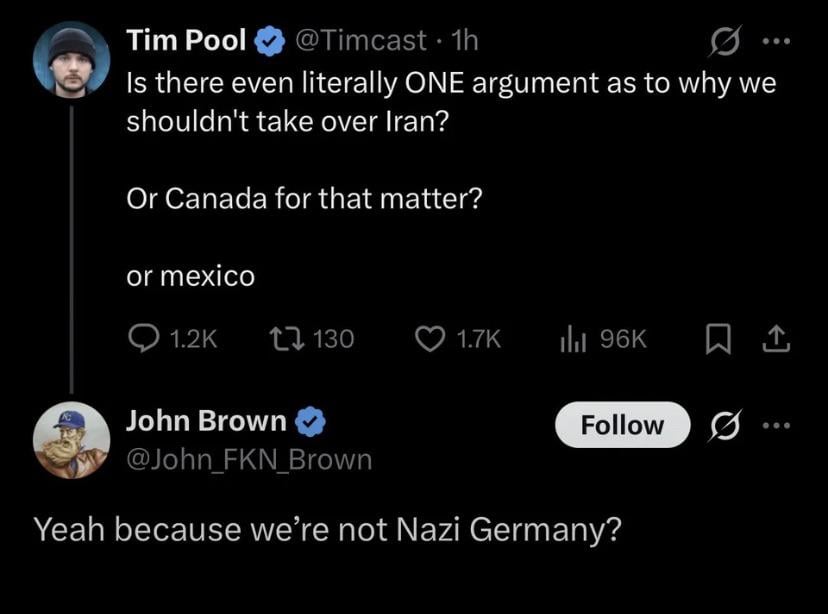Click the @John_FKN_Brown handle

(x=248, y=459)
